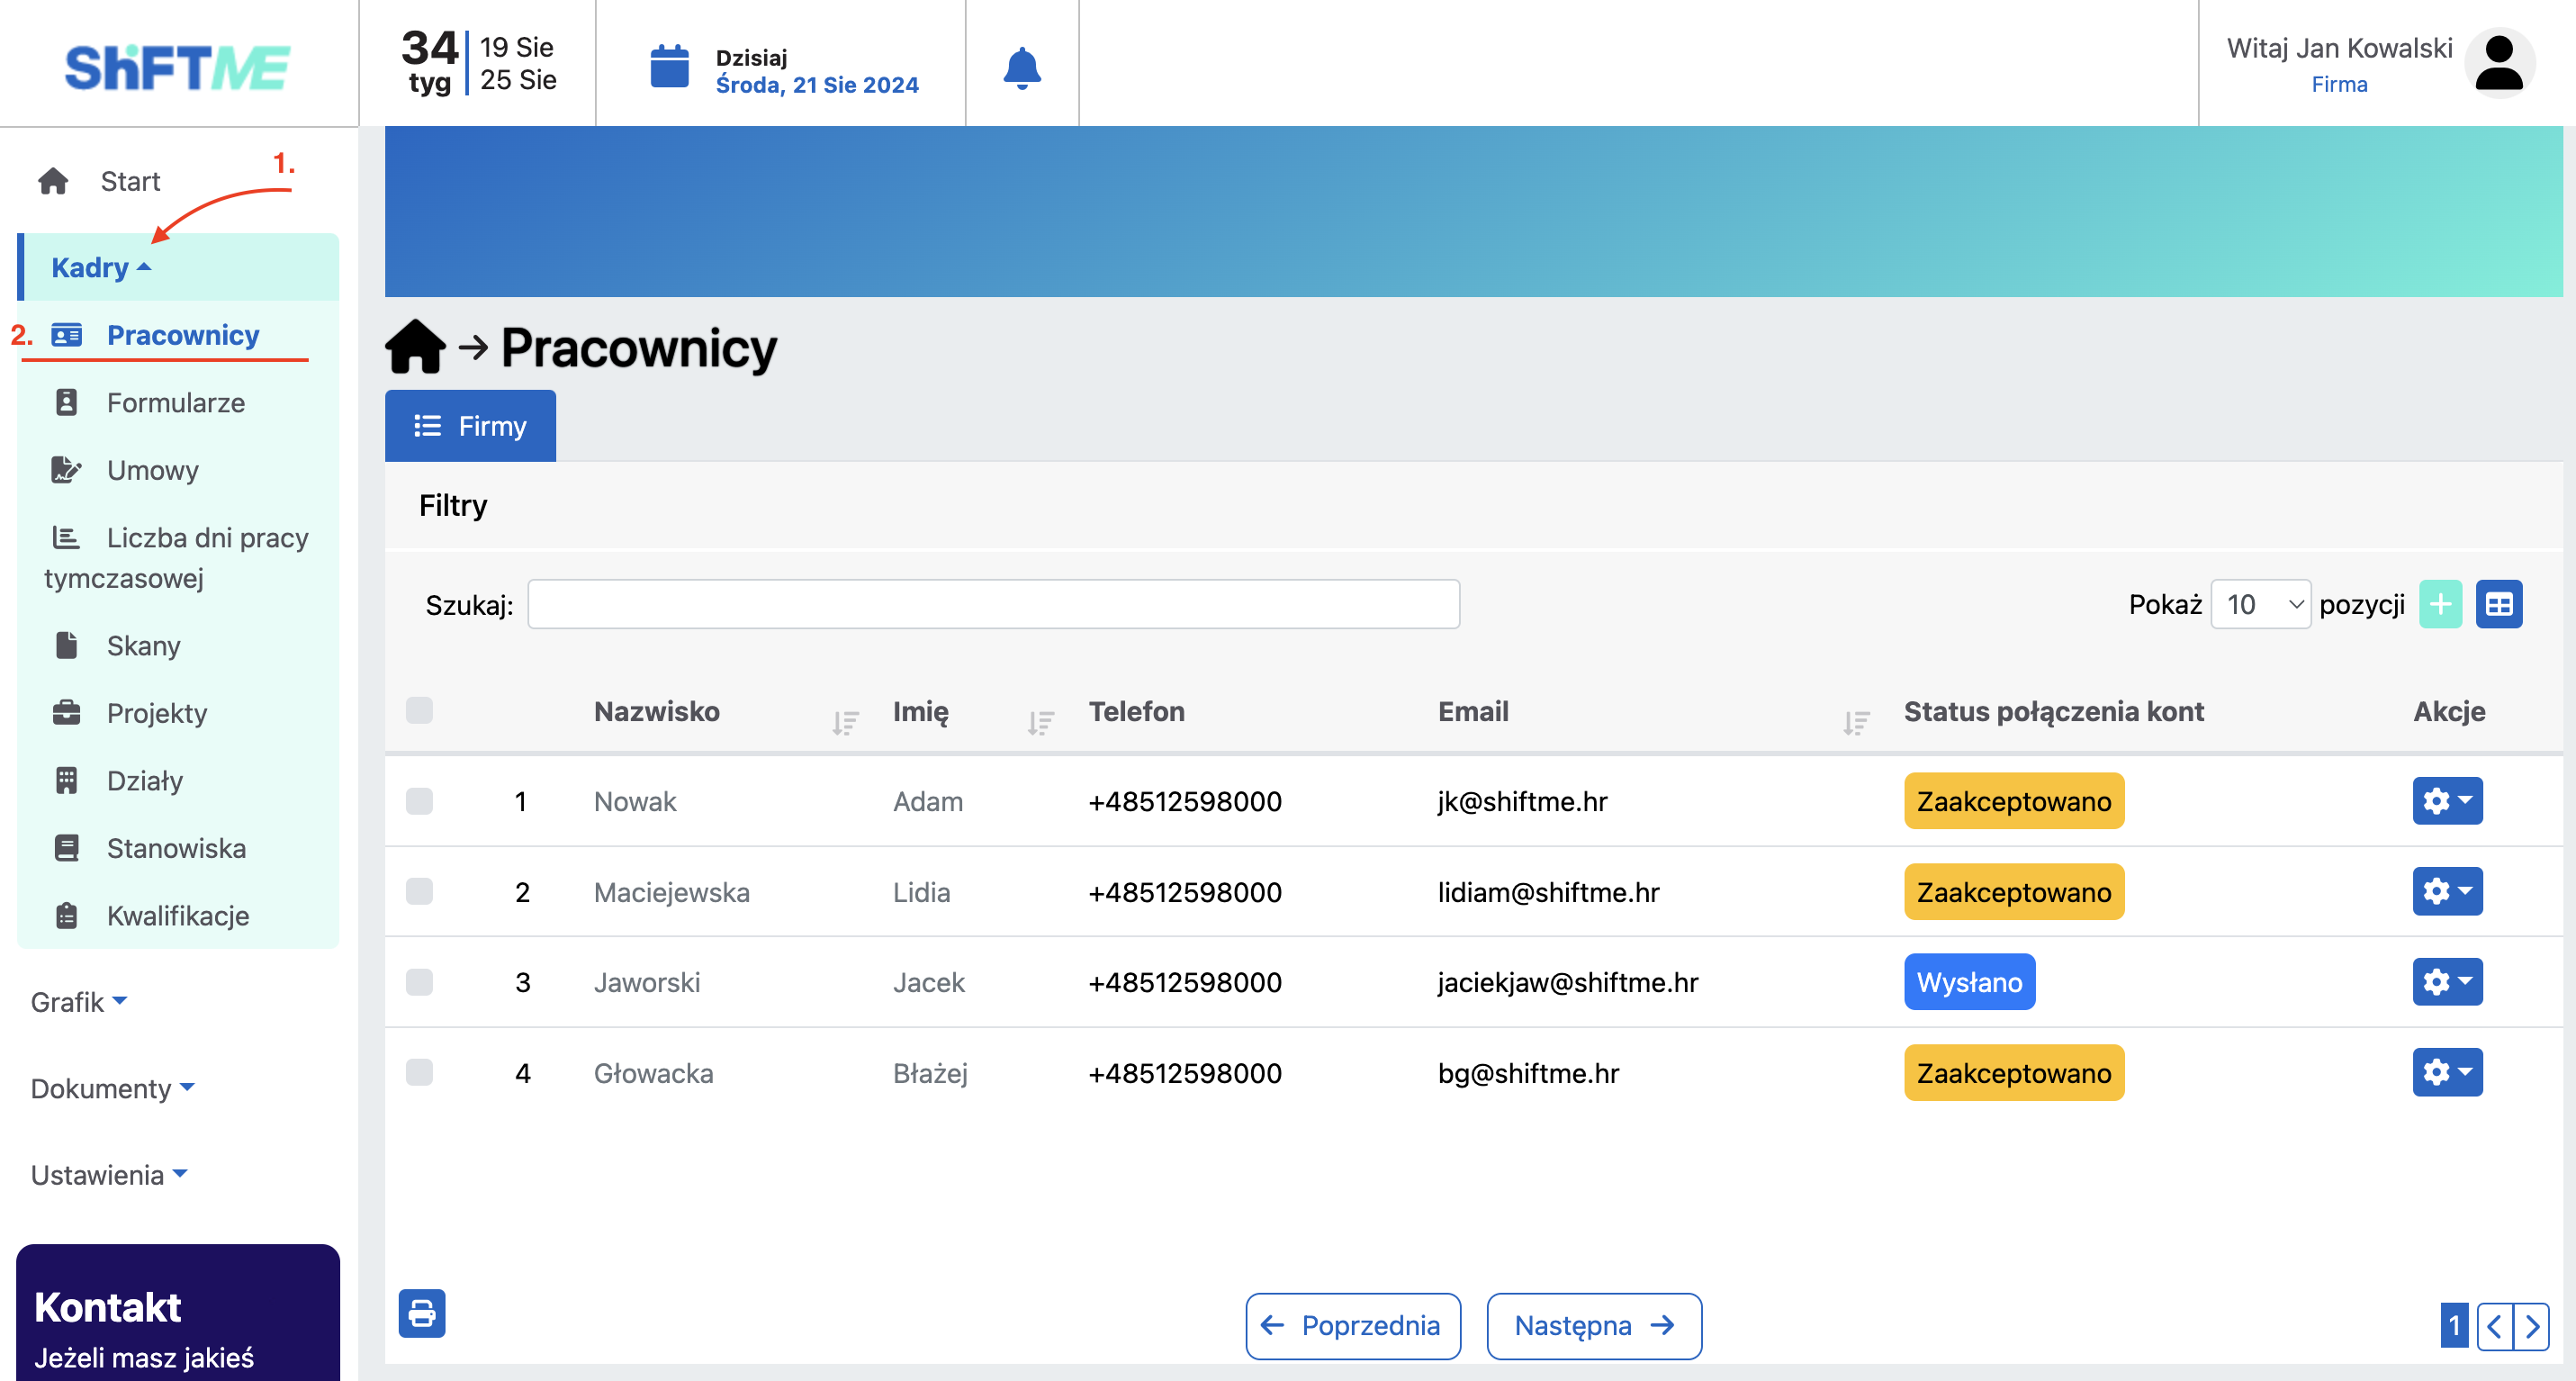The height and width of the screenshot is (1381, 2576).
Task: Click Zaakceptowano status badge for Głowacka
Action: 2014,1072
